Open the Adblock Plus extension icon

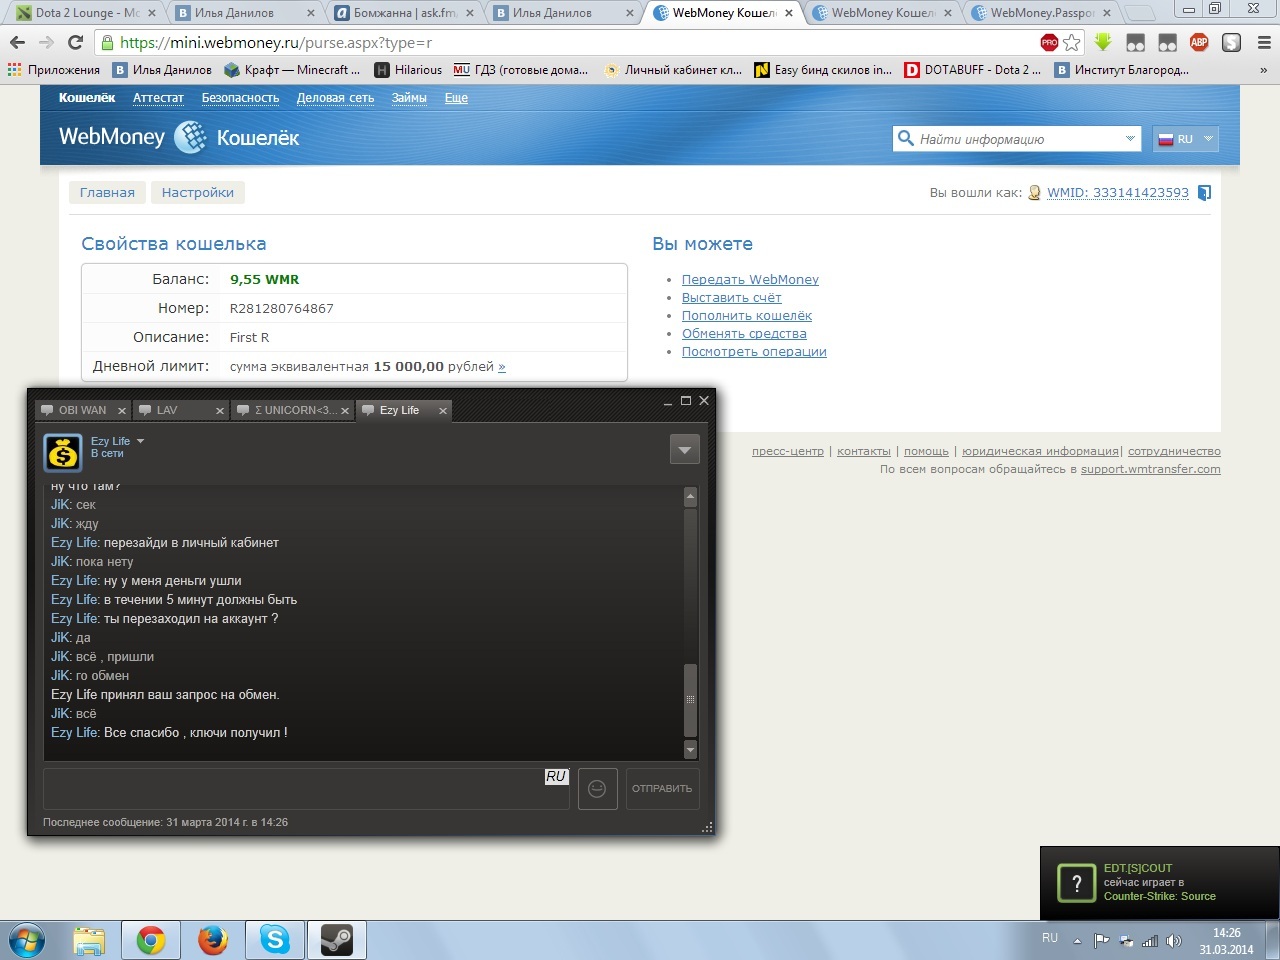(1199, 42)
